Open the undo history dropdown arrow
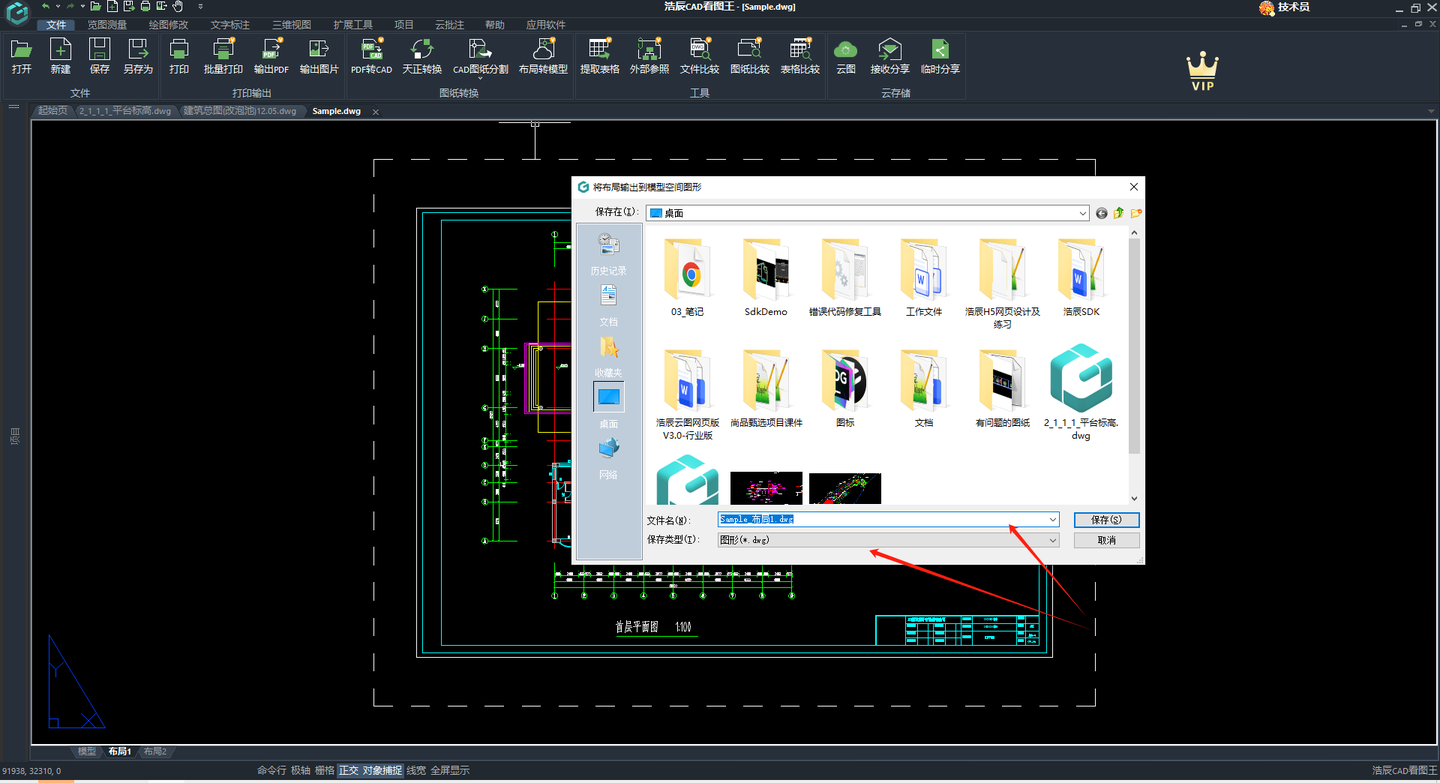The image size is (1440, 783). tap(57, 6)
